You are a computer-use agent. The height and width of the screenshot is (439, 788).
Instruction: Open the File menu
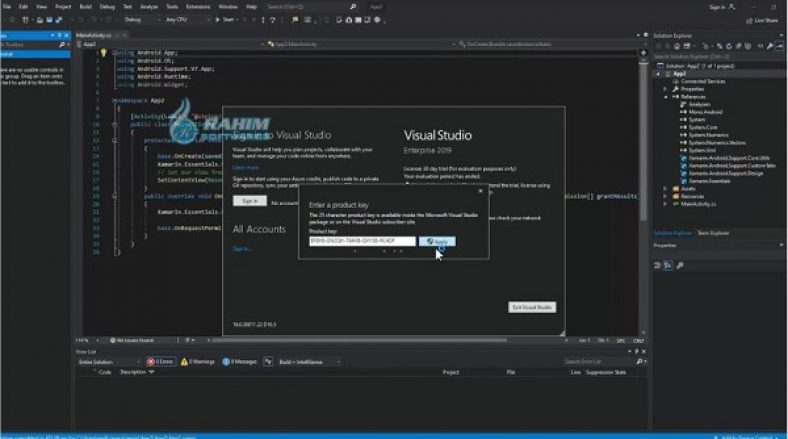pos(7,7)
